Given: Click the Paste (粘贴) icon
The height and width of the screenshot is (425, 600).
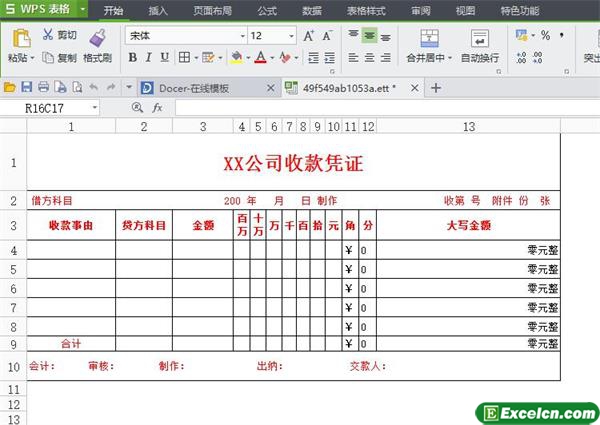Looking at the screenshot, I should pos(21,38).
